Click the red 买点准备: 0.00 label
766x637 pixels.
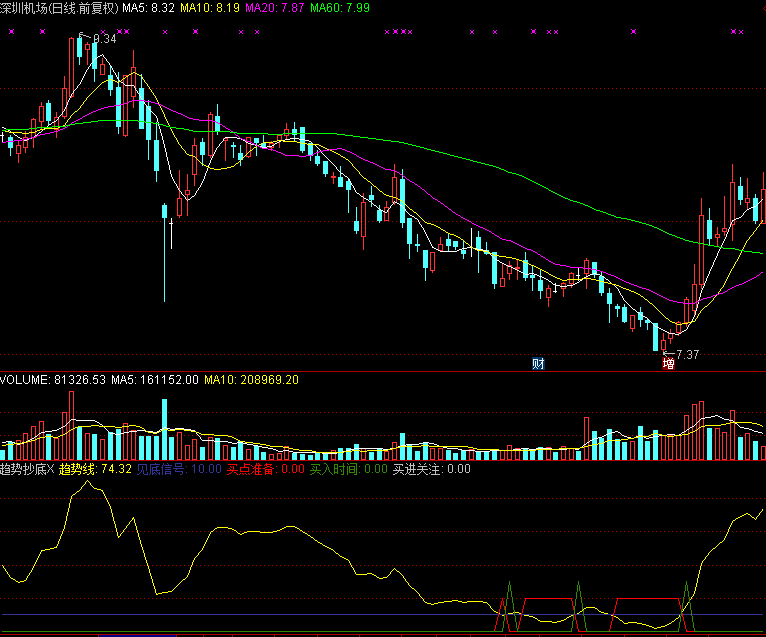pyautogui.click(x=266, y=469)
